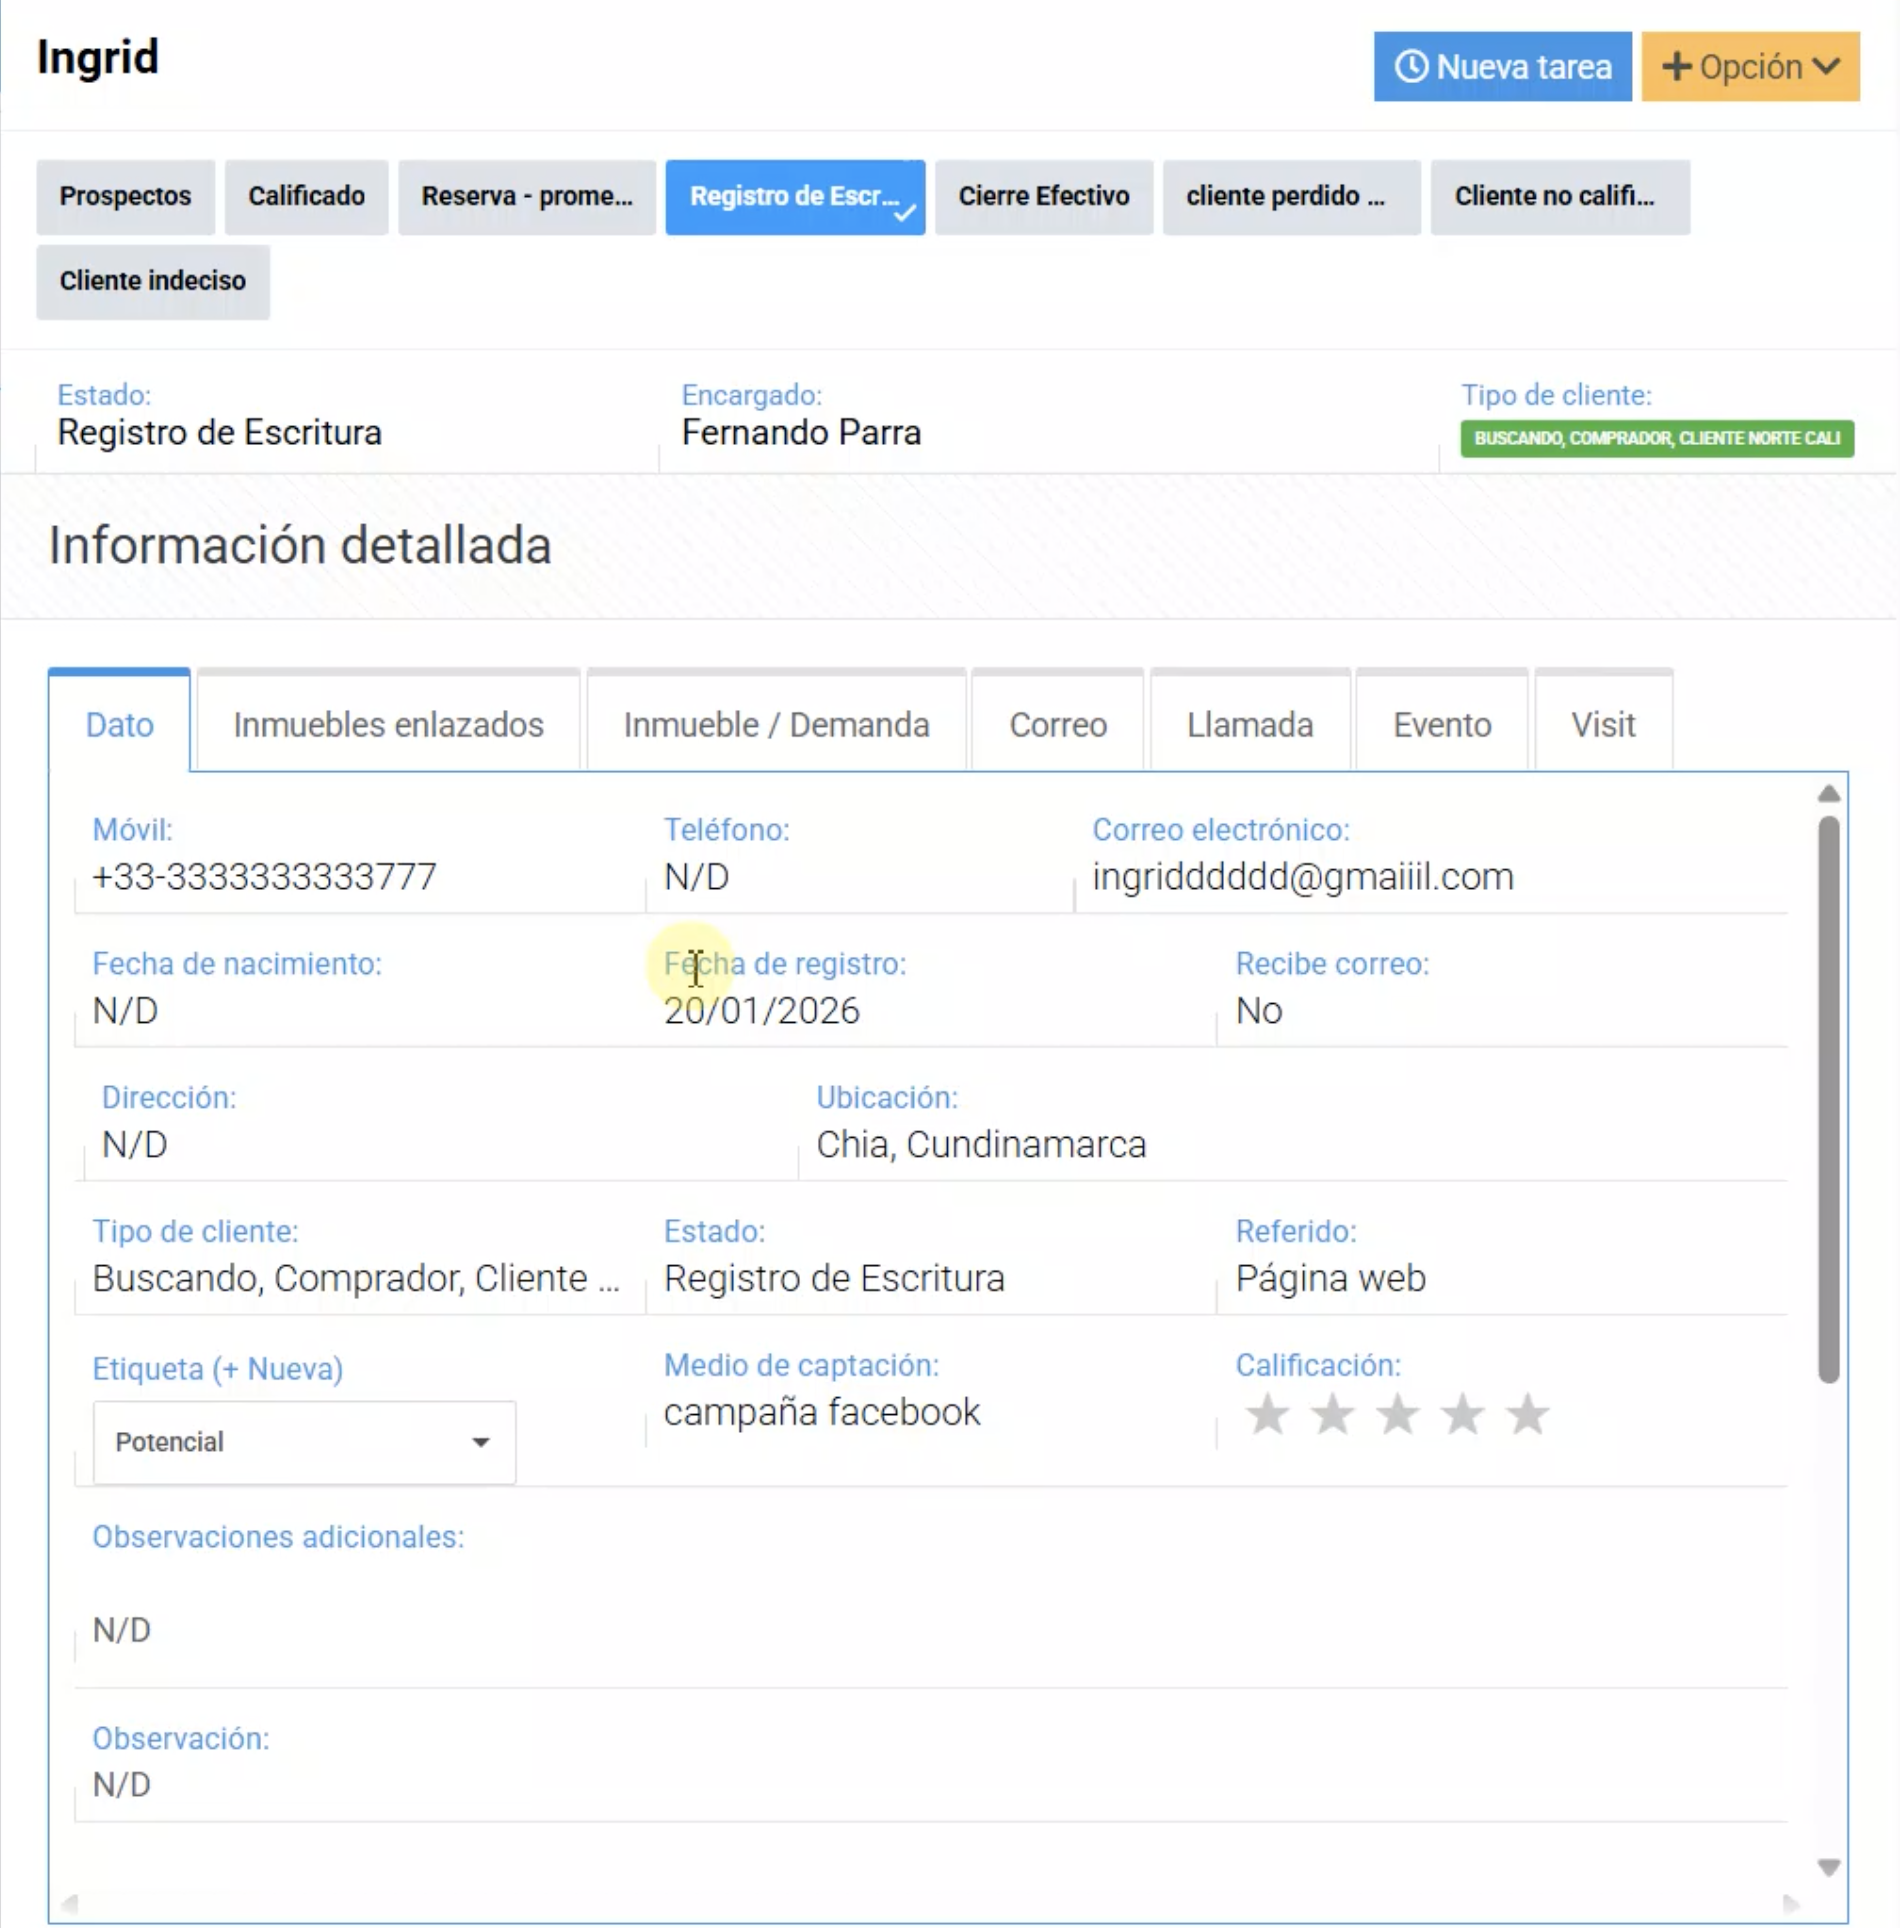1900x1928 pixels.
Task: Click the vertical scrollbar in details panel
Action: click(1828, 1100)
